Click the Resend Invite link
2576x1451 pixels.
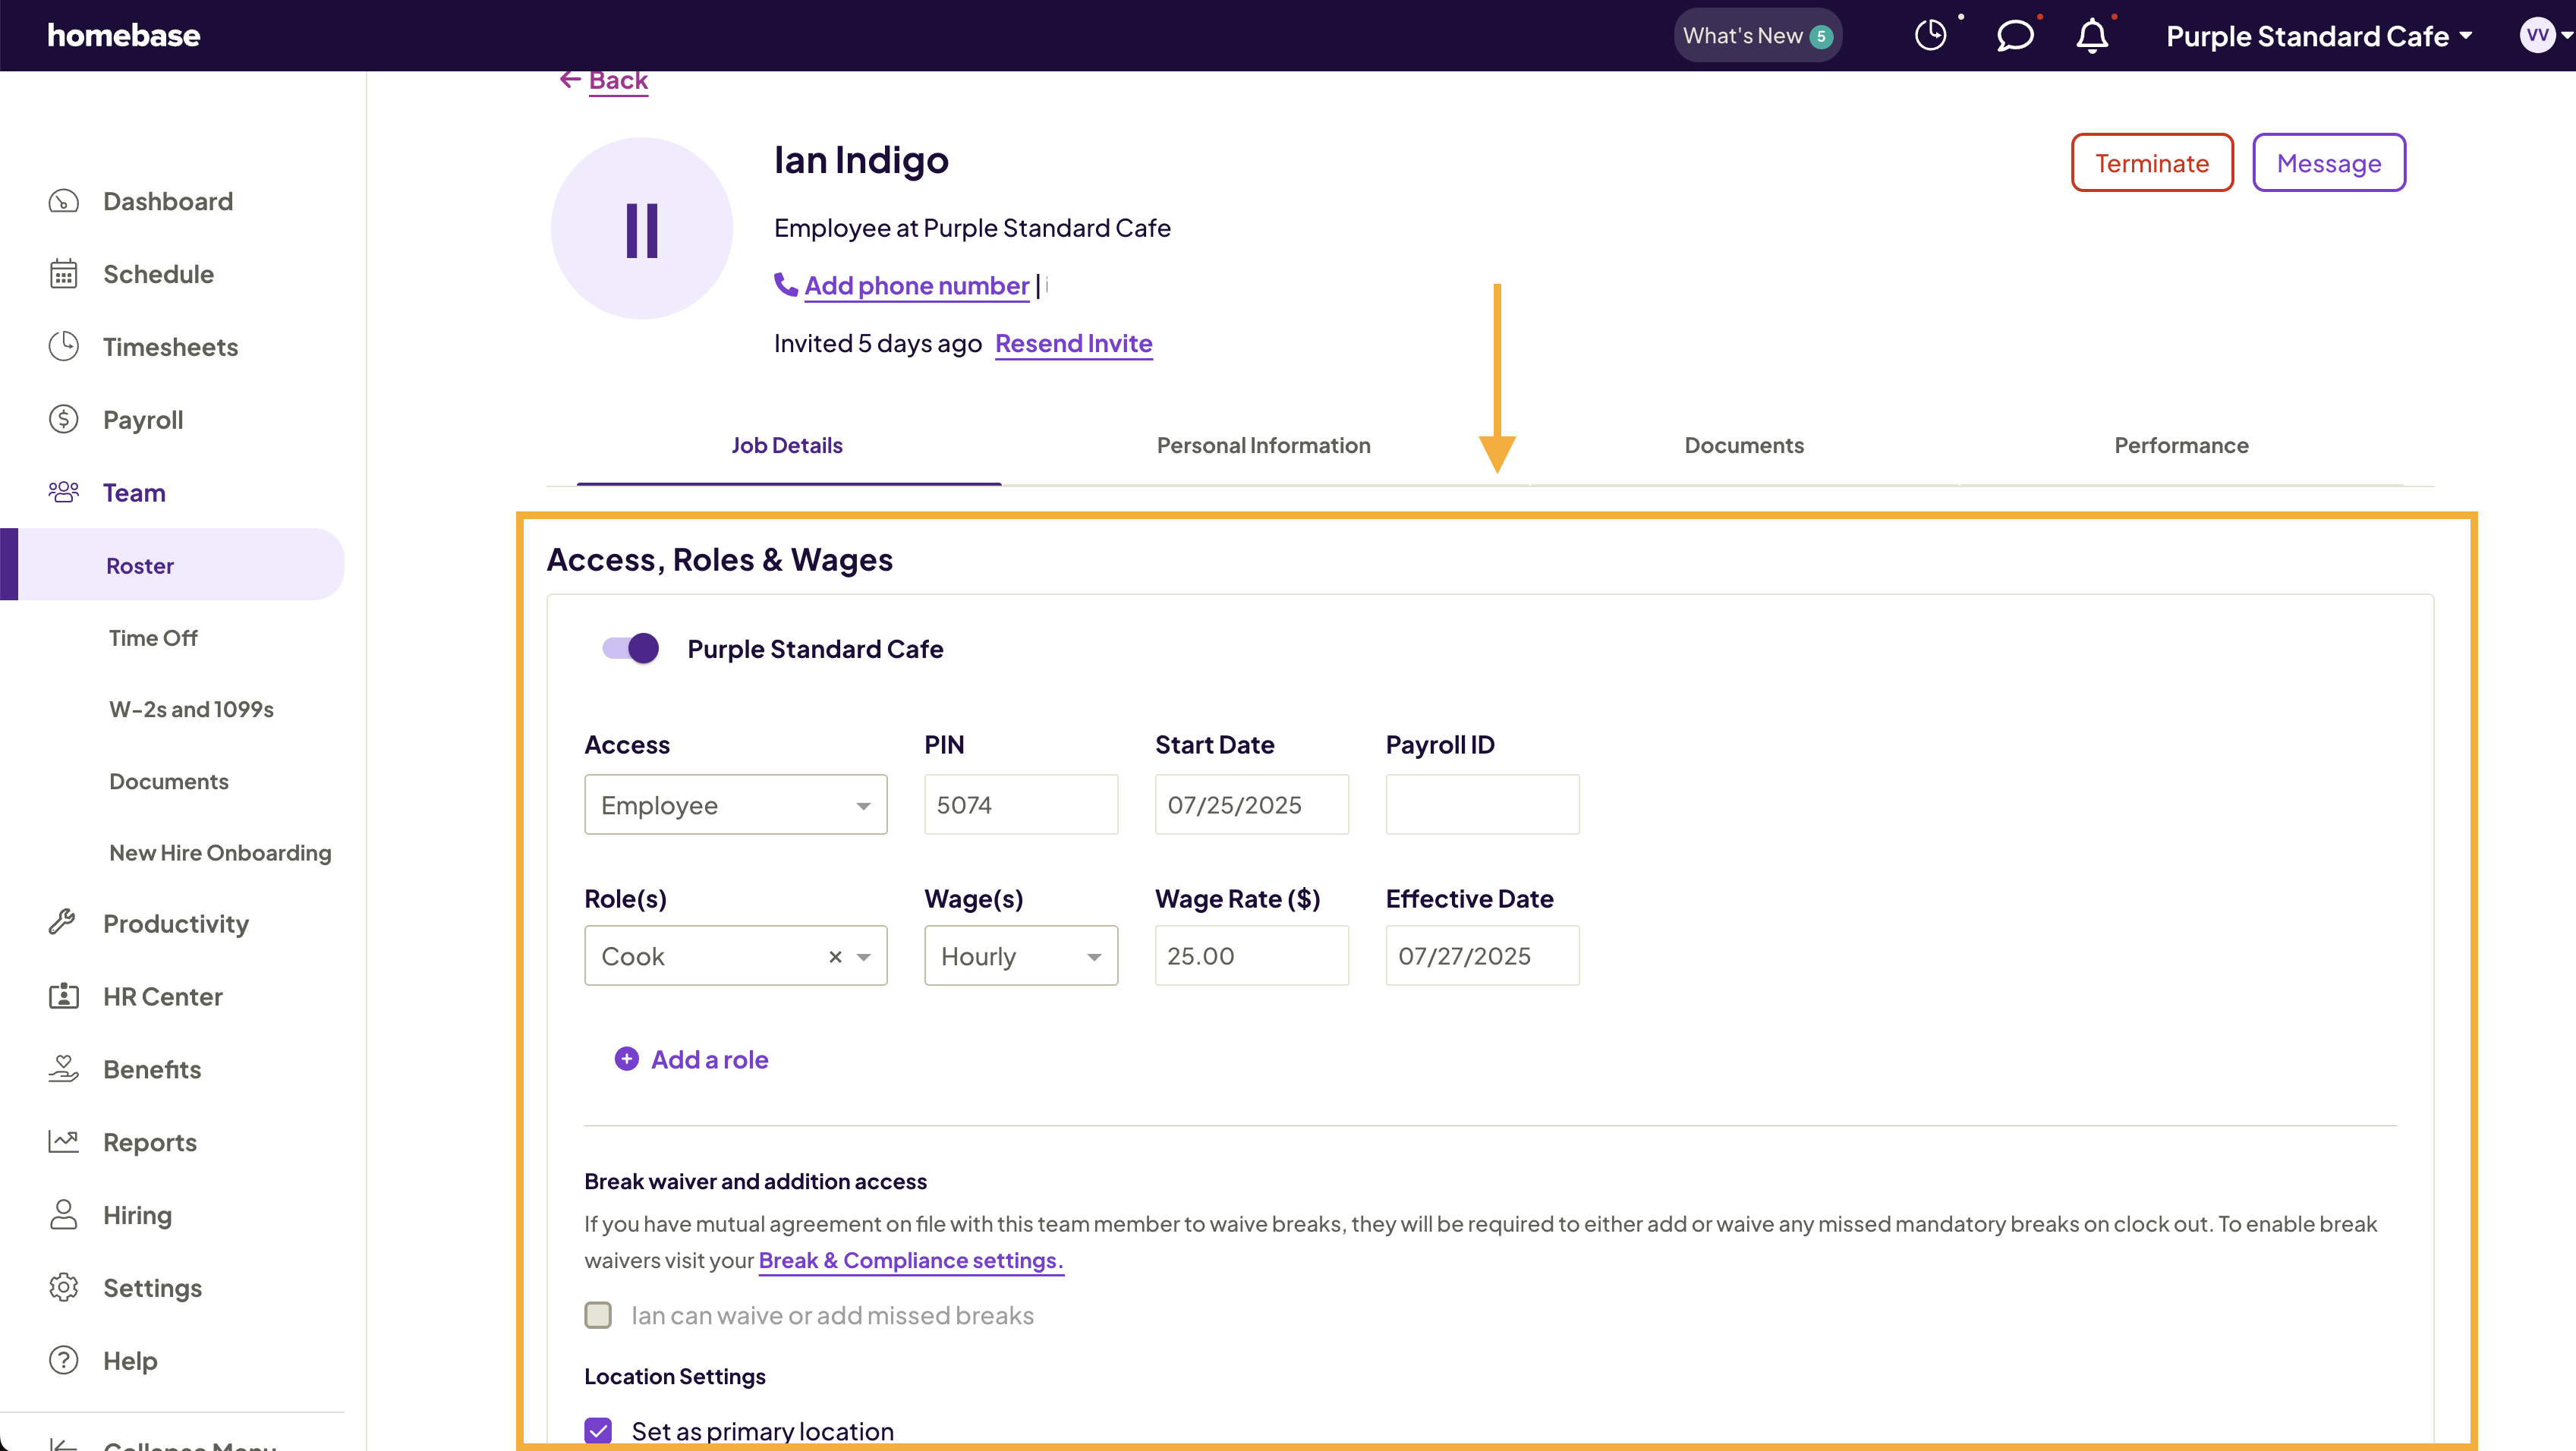pos(1074,343)
